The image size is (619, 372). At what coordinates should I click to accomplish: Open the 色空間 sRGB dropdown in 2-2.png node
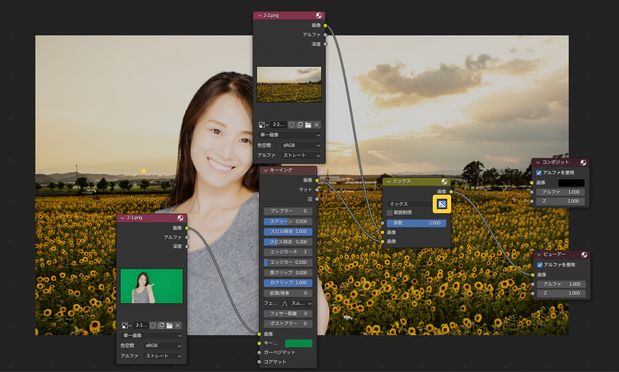click(301, 145)
